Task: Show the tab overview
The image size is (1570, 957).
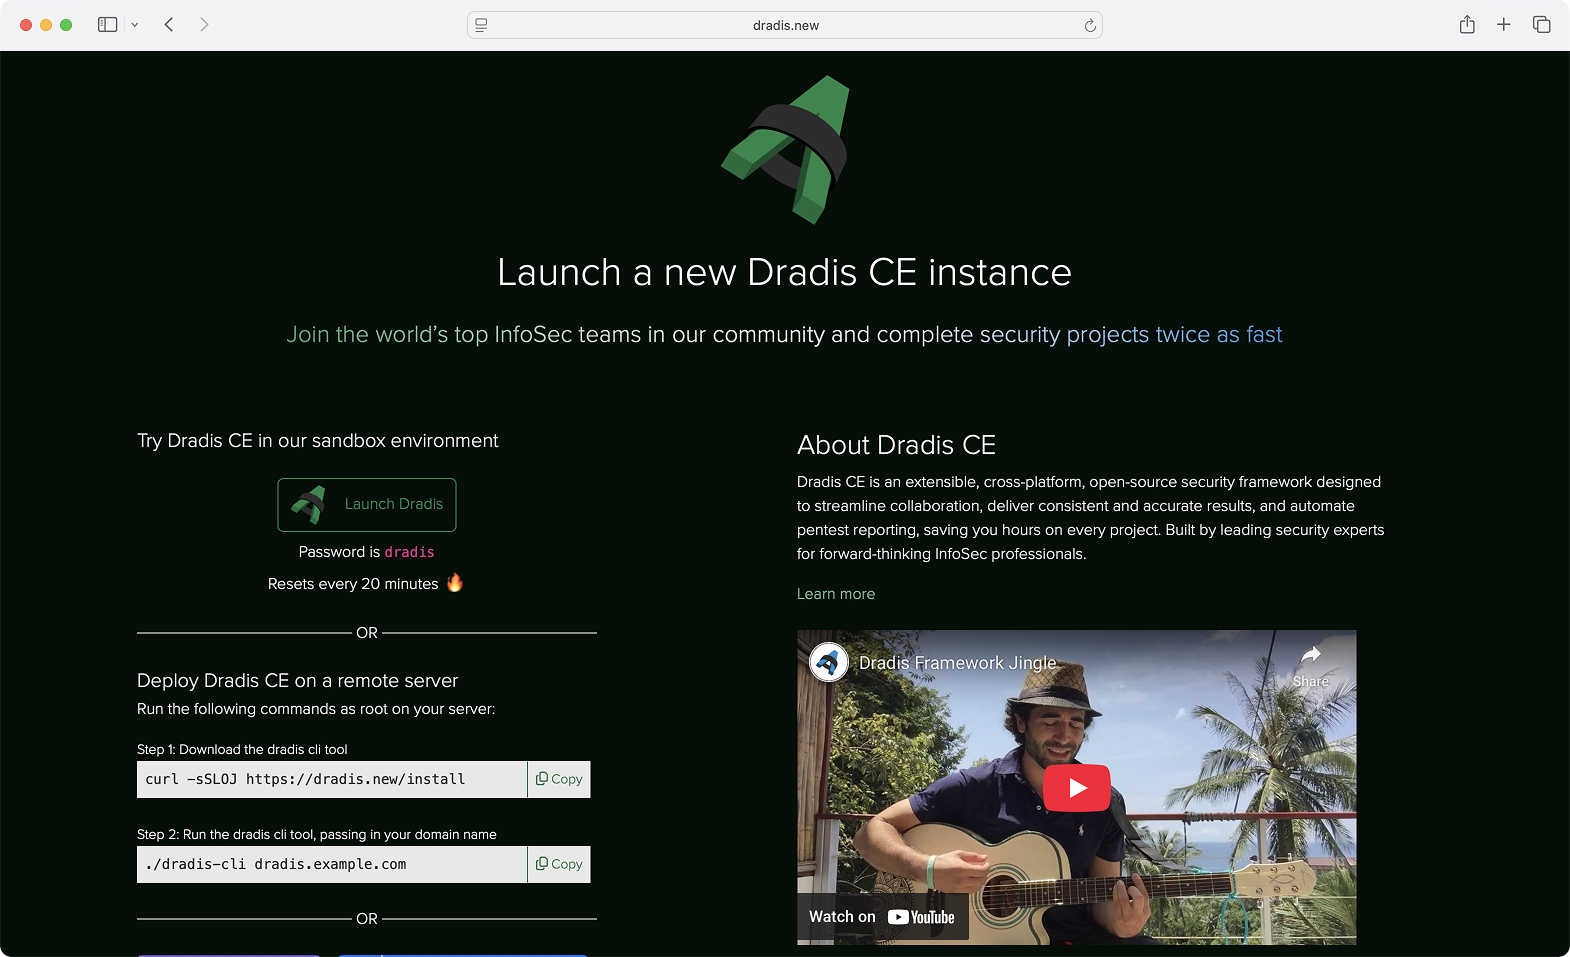Action: tap(1541, 25)
